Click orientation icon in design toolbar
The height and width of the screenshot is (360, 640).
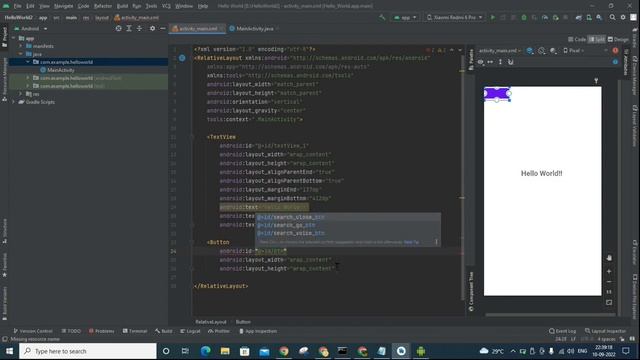coord(542,51)
